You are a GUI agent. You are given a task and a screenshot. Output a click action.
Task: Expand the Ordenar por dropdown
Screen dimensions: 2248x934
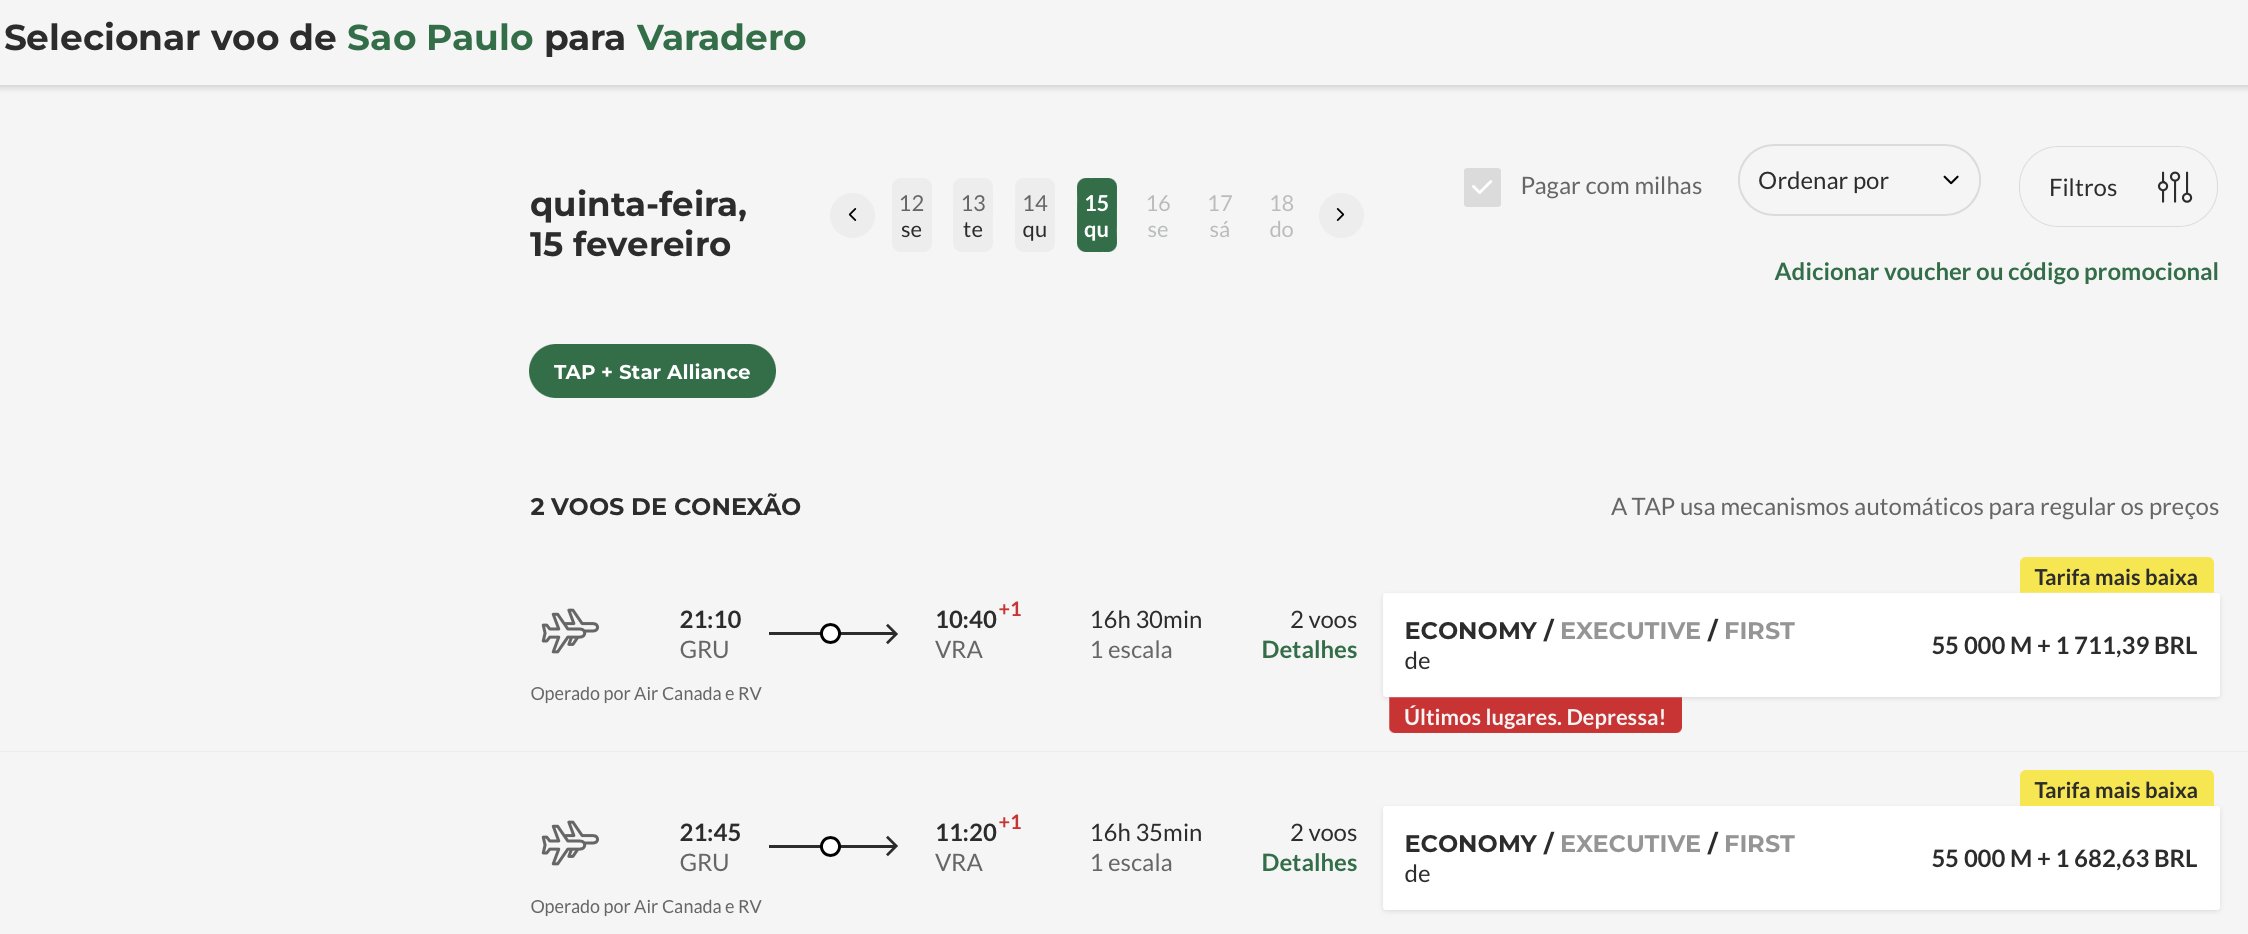tap(1859, 180)
